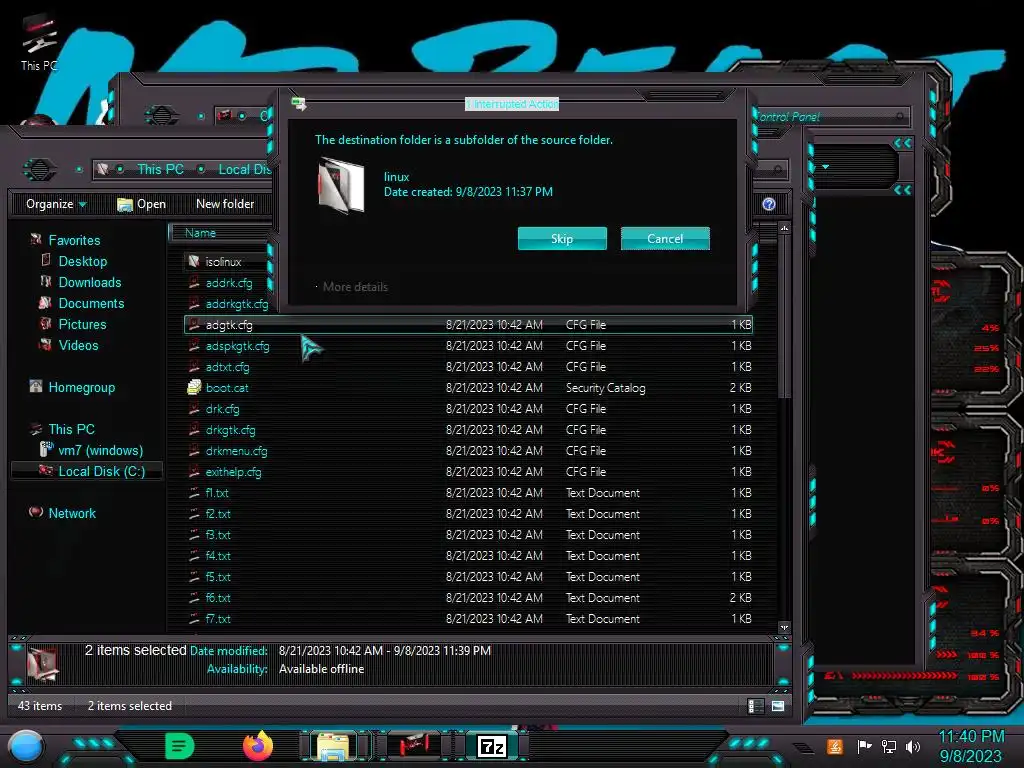Click the boot.cat file icon
The width and height of the screenshot is (1024, 768).
pos(194,387)
